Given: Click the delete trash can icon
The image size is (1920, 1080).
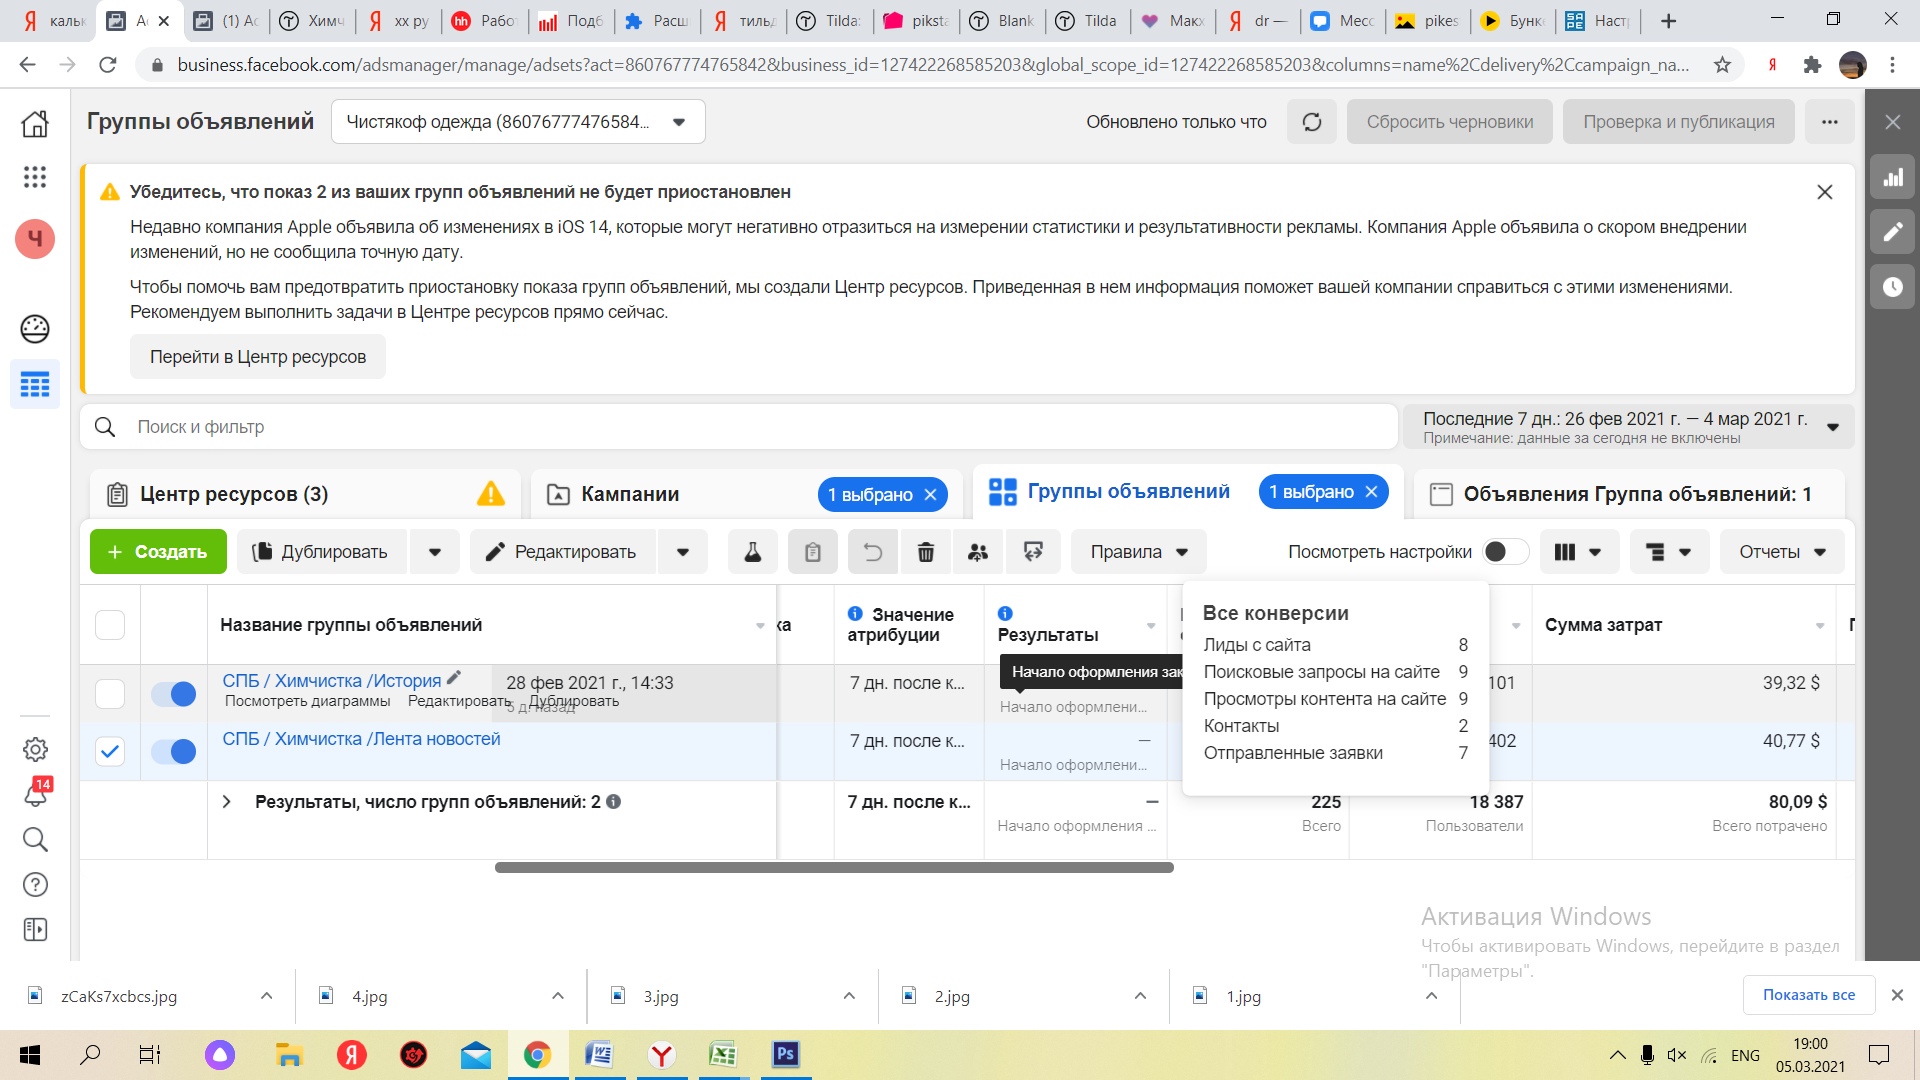Looking at the screenshot, I should click(926, 552).
